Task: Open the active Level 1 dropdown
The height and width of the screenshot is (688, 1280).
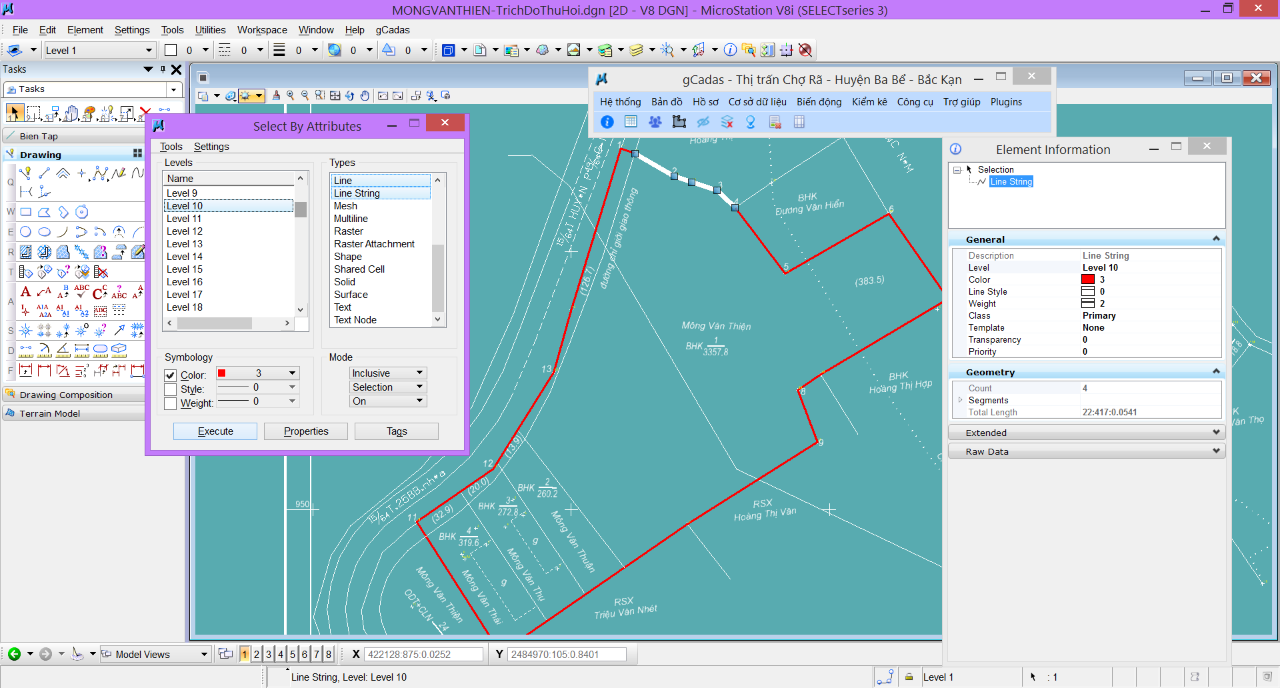Action: 99,50
